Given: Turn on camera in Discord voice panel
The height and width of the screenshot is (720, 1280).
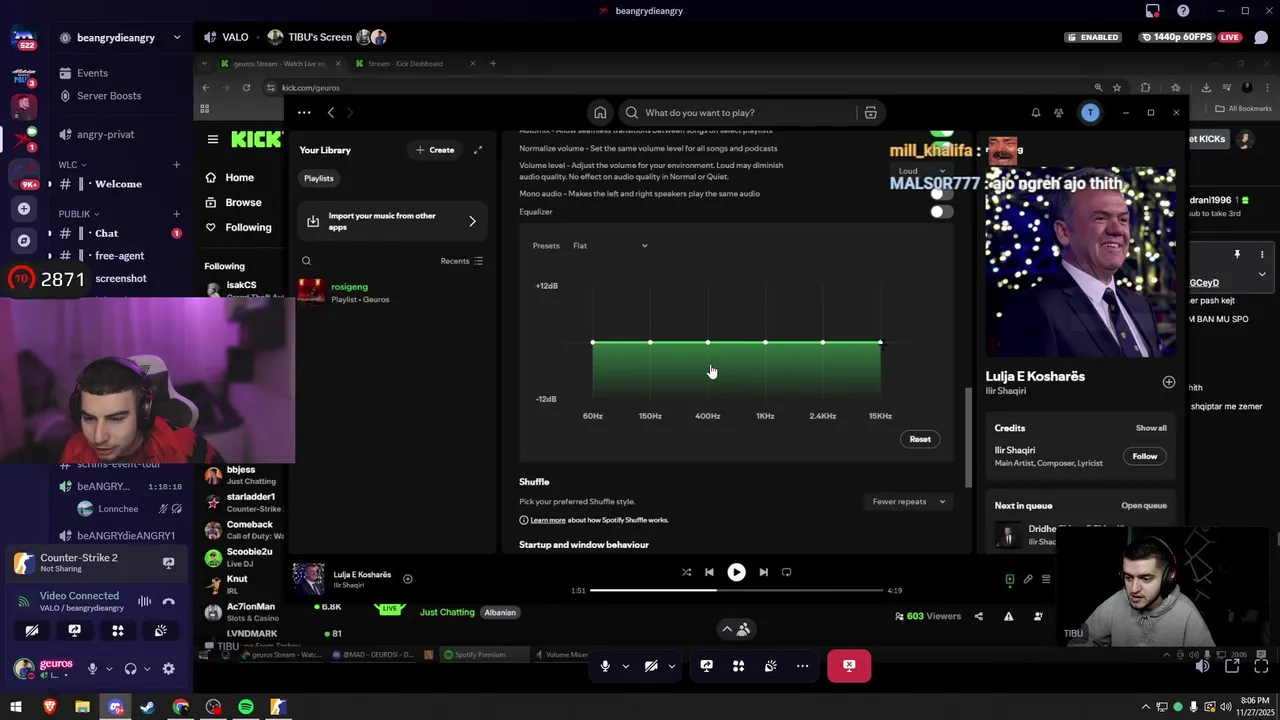Looking at the screenshot, I should click(x=32, y=631).
